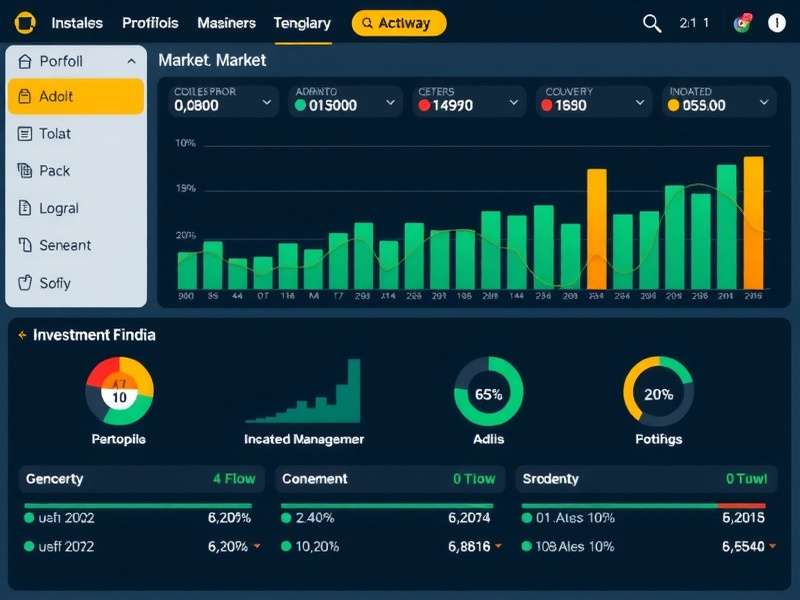
Task: Click the yellow Actiway button
Action: coord(399,22)
